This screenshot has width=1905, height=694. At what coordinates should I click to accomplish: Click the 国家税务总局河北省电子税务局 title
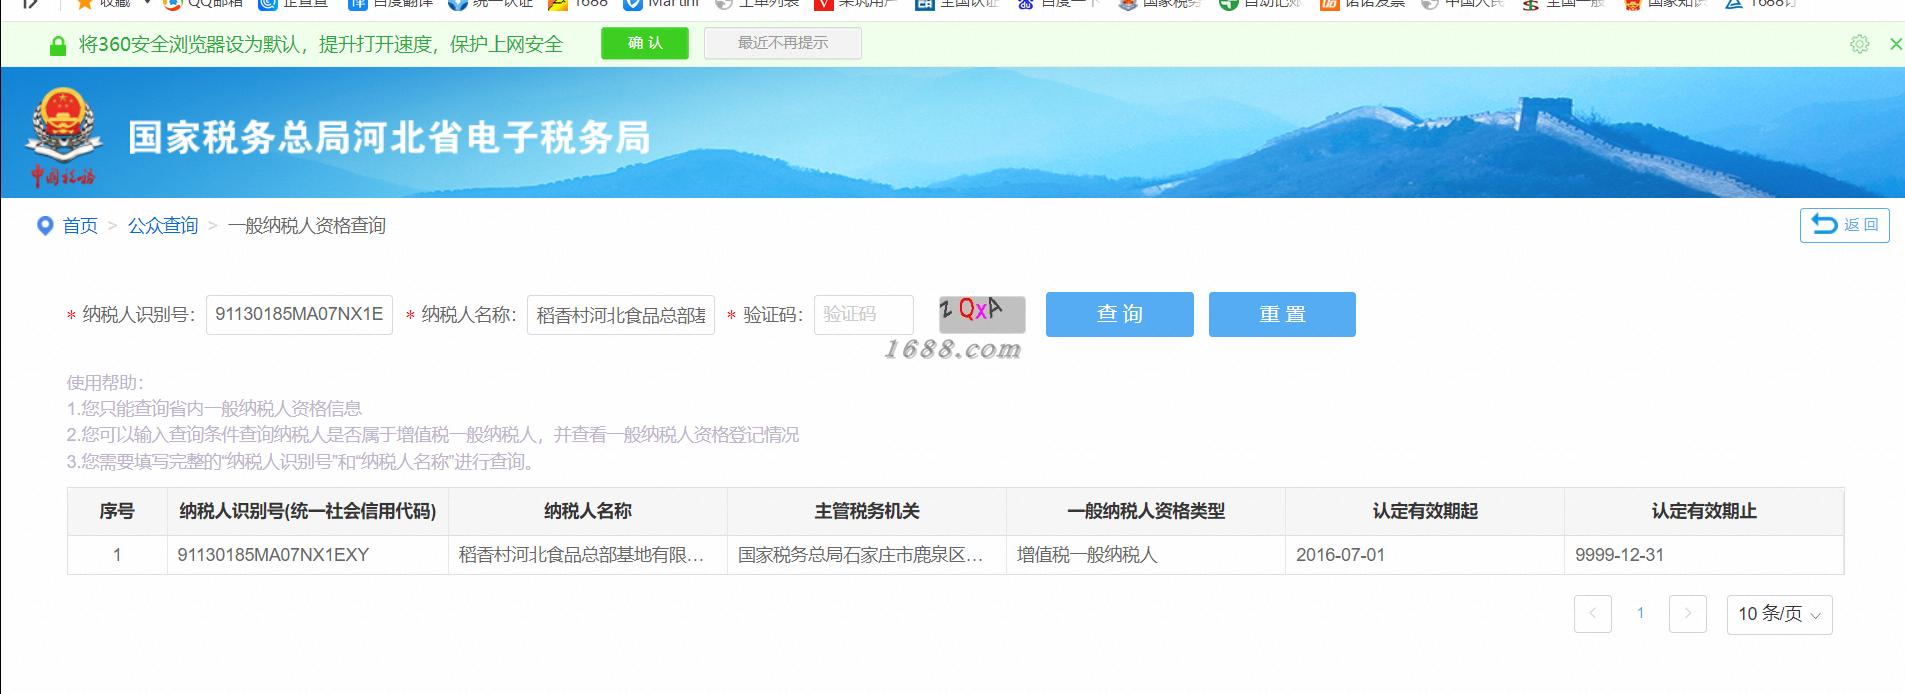tap(389, 138)
